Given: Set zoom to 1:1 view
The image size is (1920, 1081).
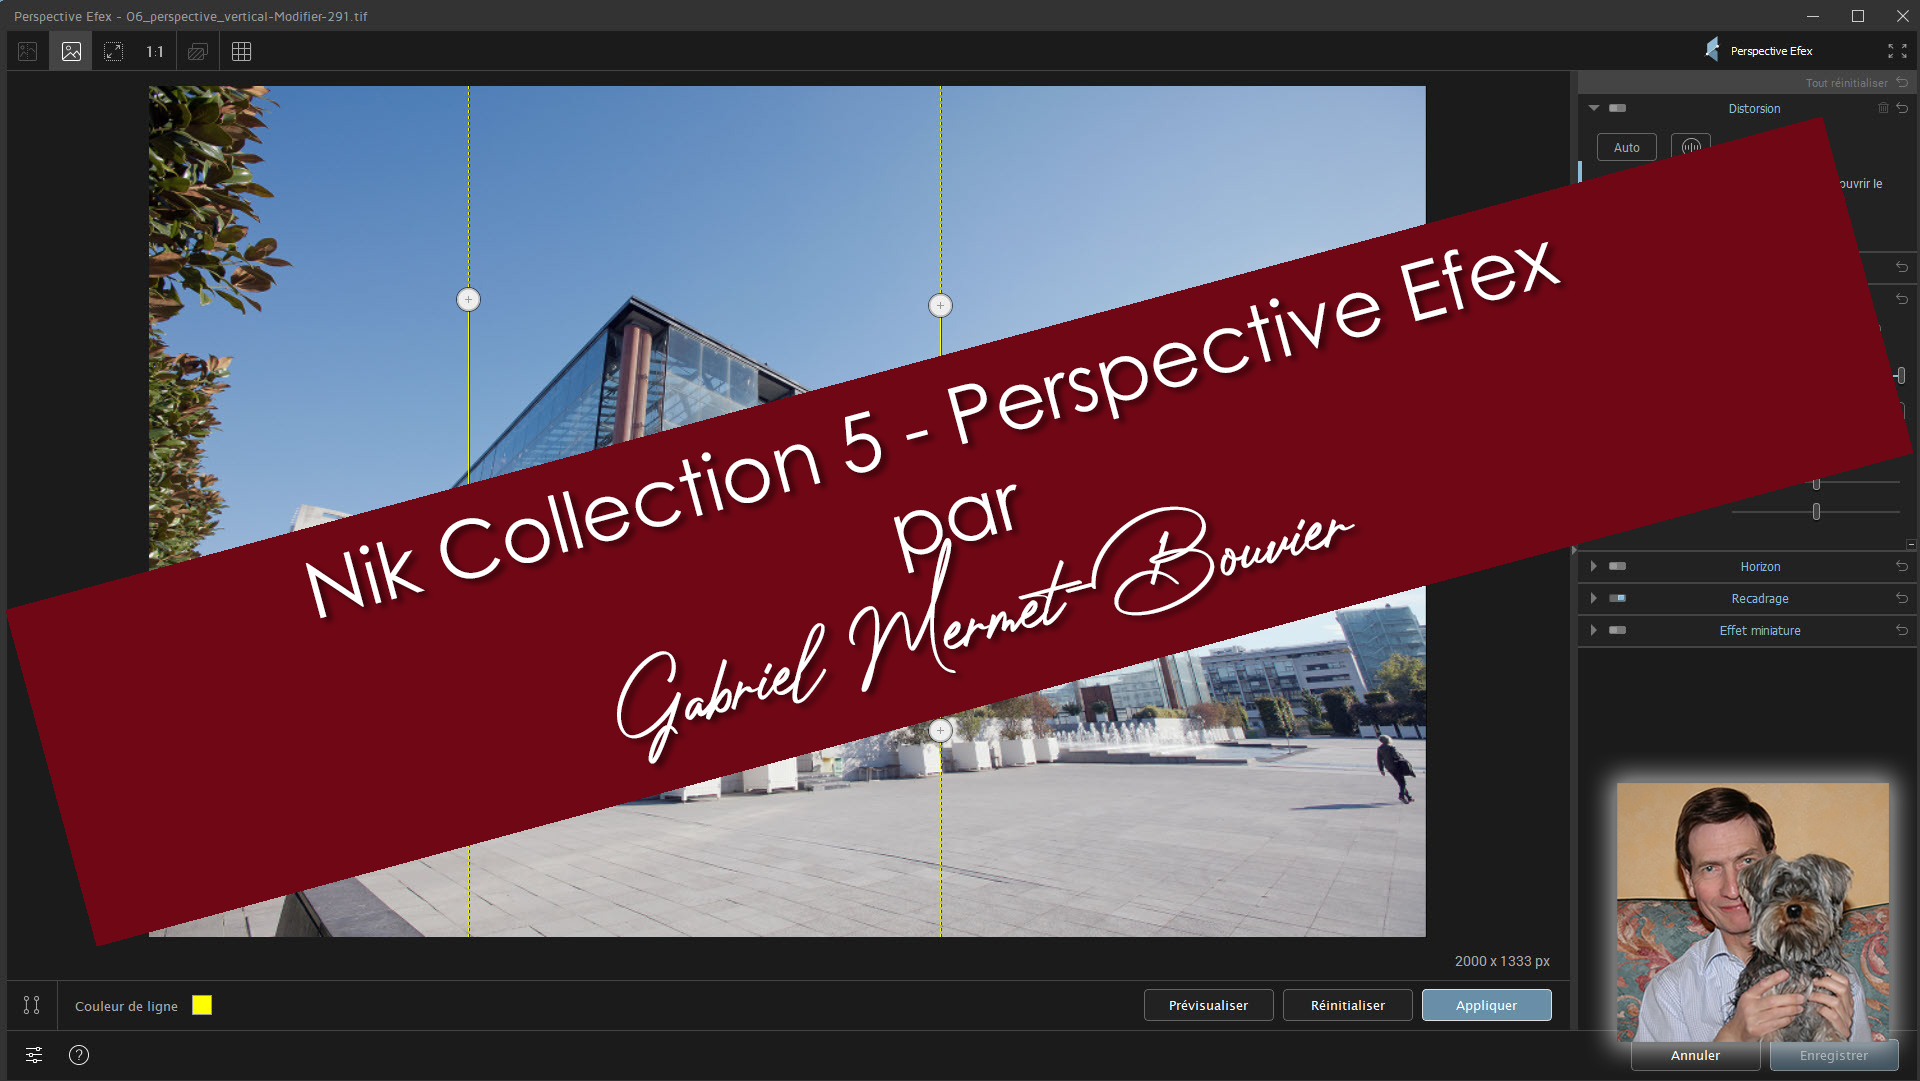Looking at the screenshot, I should point(155,51).
